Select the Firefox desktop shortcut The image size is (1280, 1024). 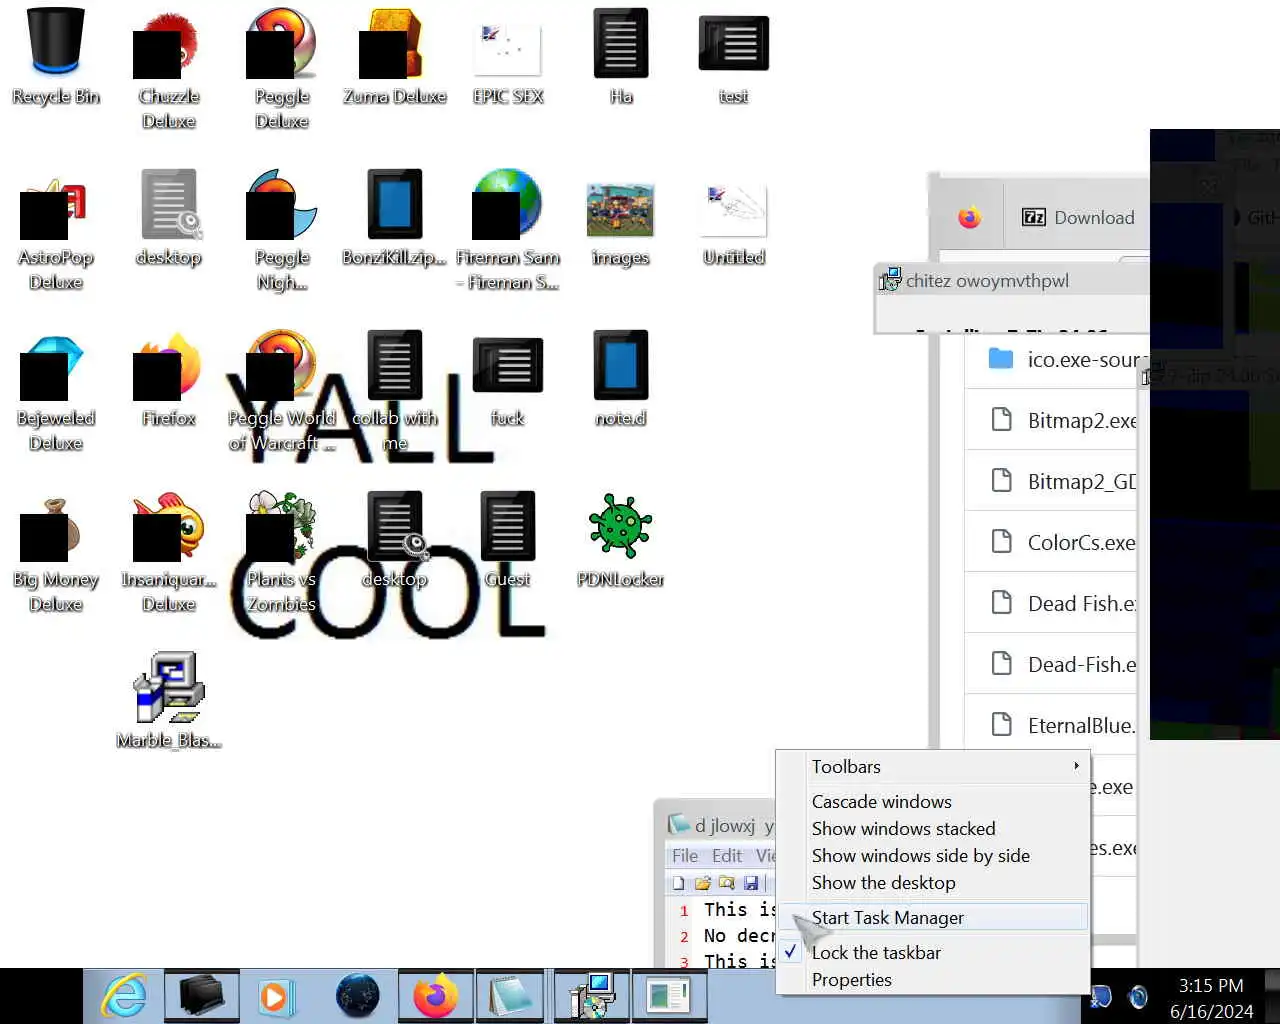[x=168, y=380]
